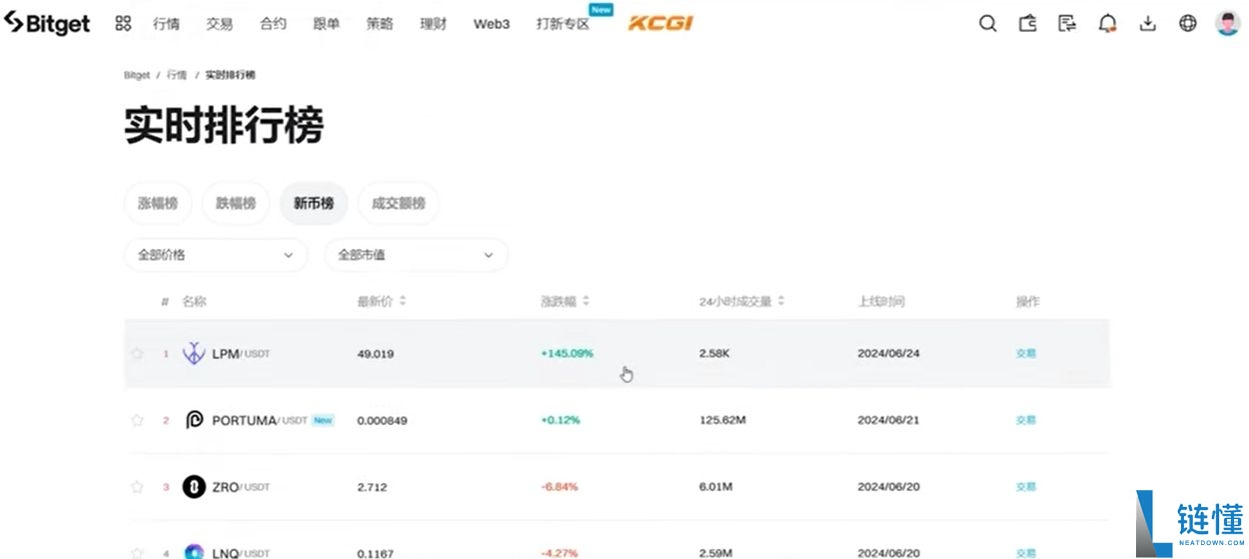Click the 0.000849 price value
The image size is (1249, 559).
382,420
